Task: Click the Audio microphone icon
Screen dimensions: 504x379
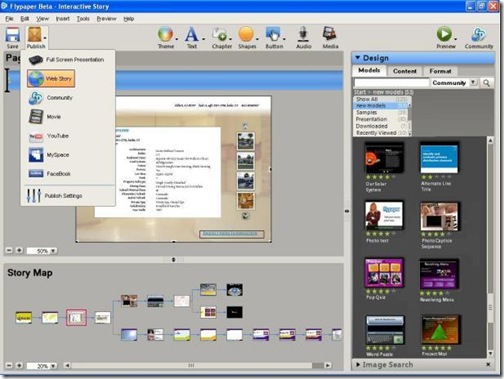Action: click(x=303, y=34)
